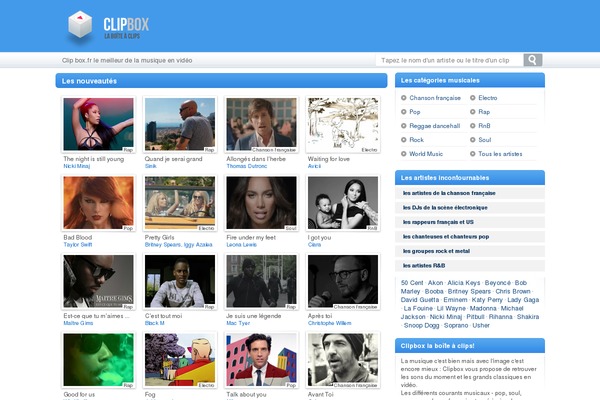The height and width of the screenshot is (400, 600).
Task: Open Talk about you thumbnail
Action: pos(261,360)
